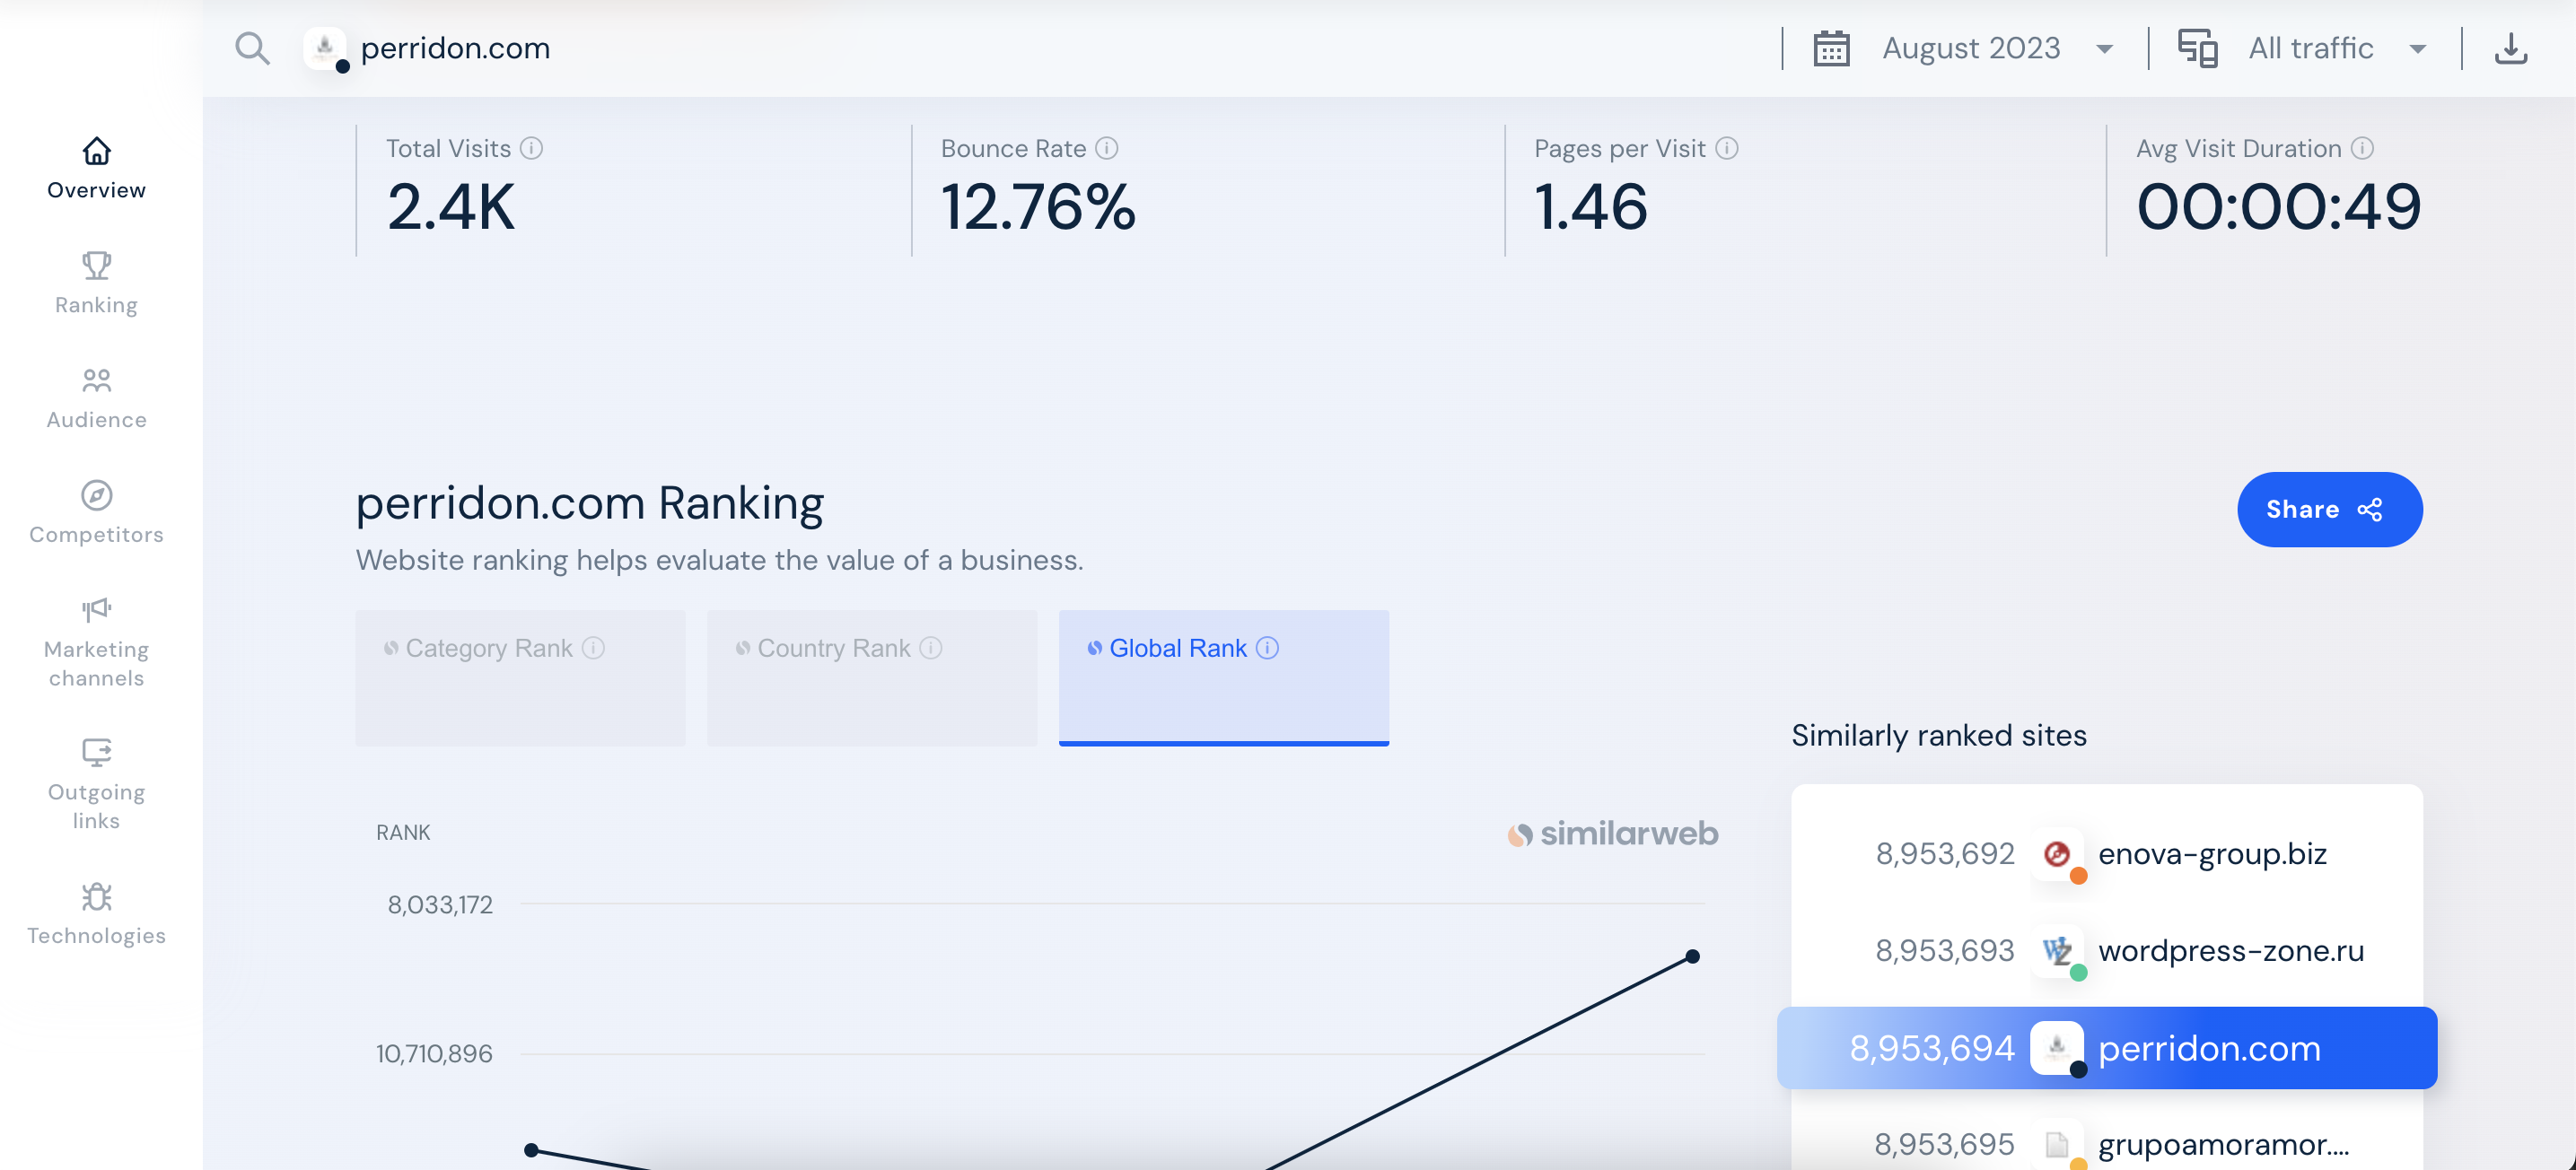Select Competitors compass icon

[x=96, y=496]
